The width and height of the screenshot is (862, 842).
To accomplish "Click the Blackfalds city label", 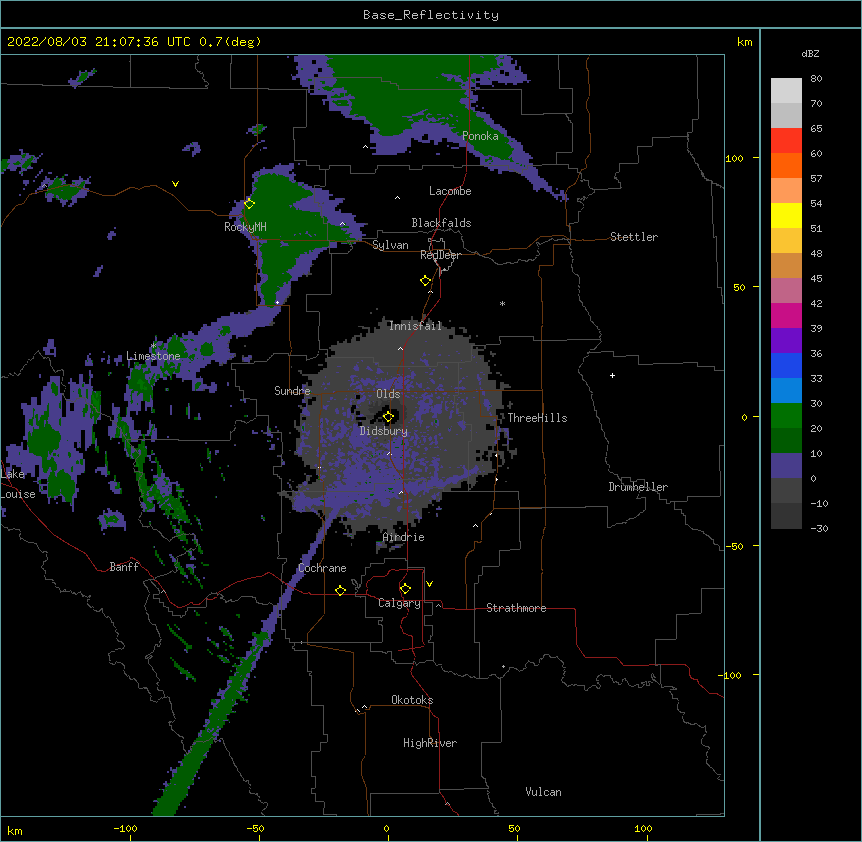I will click(x=441, y=223).
